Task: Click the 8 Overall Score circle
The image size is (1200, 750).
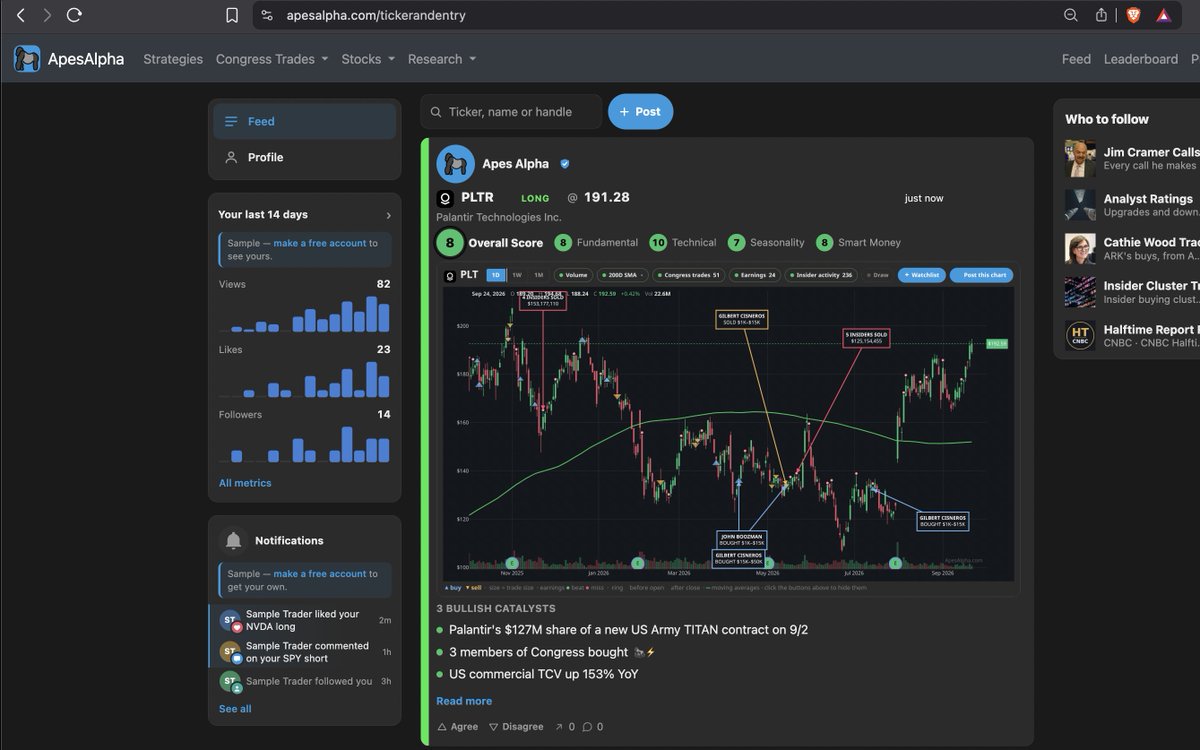Action: pos(450,243)
